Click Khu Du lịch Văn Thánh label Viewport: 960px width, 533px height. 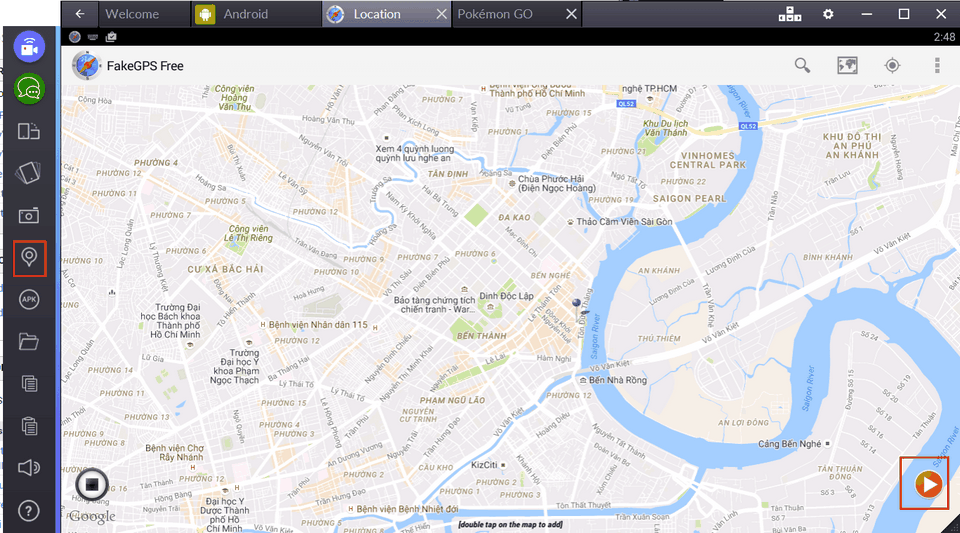tap(666, 128)
